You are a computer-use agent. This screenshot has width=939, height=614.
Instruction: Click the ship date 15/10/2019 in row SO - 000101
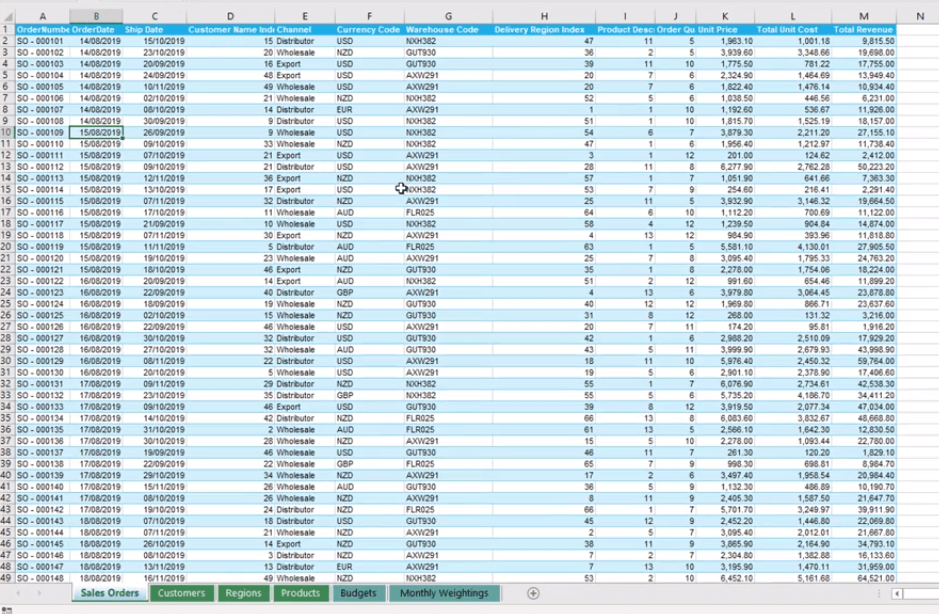[155, 41]
